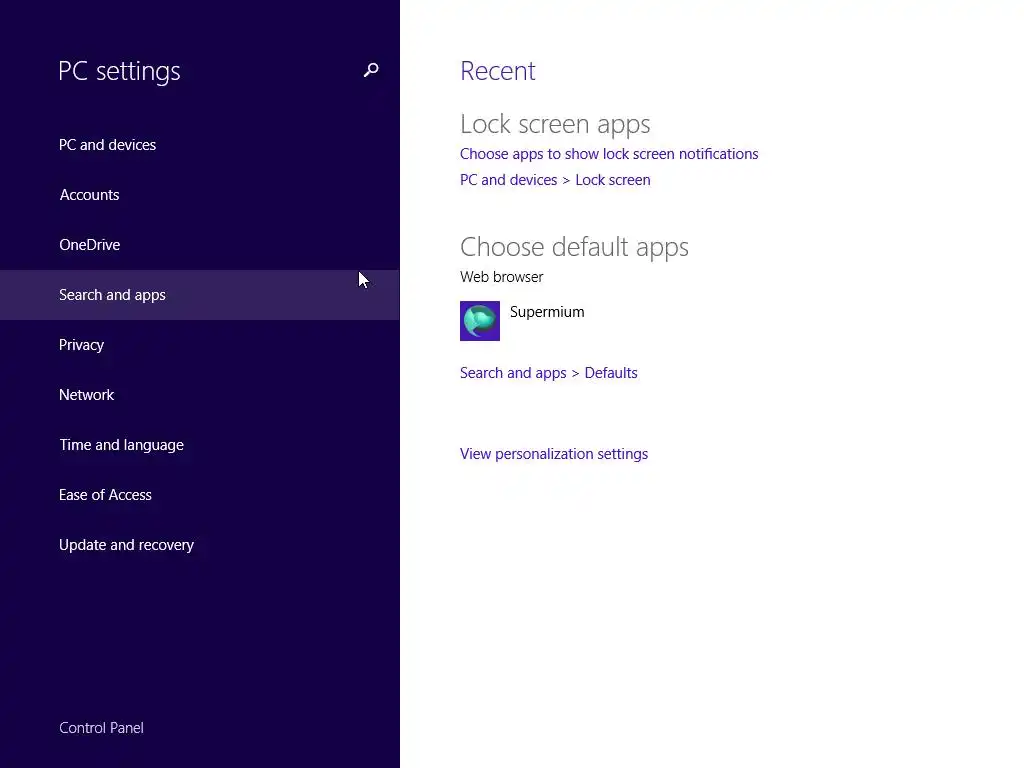Click the Choose default apps heading
1024x768 pixels.
pyautogui.click(x=574, y=247)
